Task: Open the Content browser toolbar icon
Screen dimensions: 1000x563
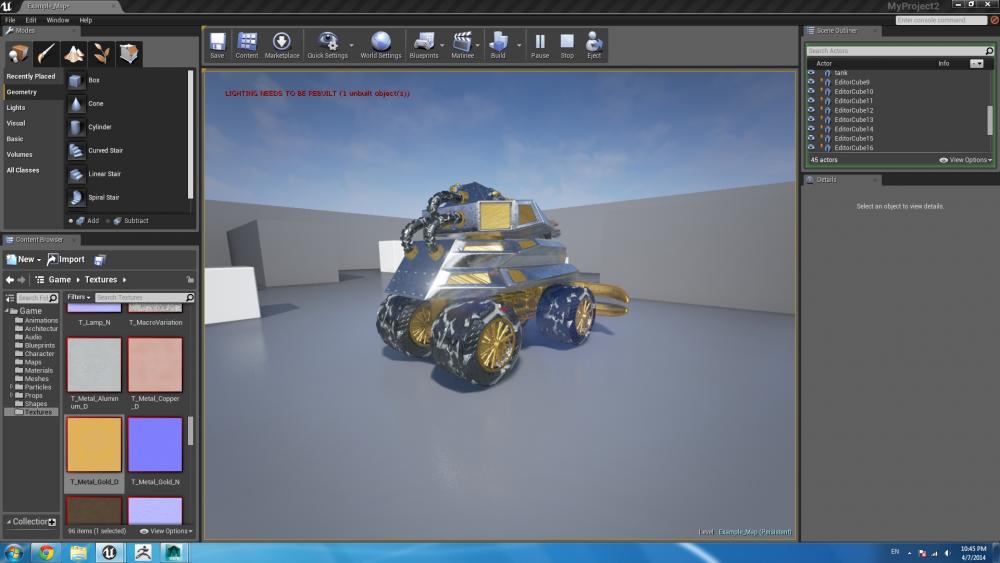Action: click(247, 45)
